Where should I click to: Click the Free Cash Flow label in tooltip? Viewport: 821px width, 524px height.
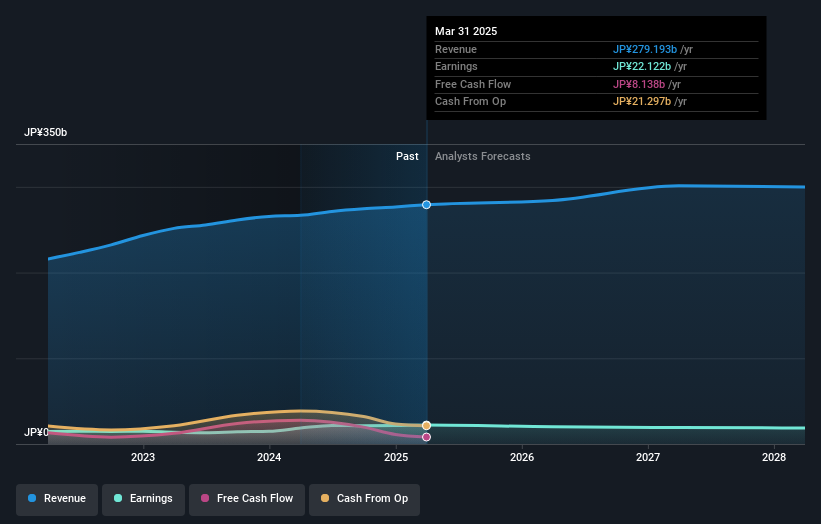[473, 84]
